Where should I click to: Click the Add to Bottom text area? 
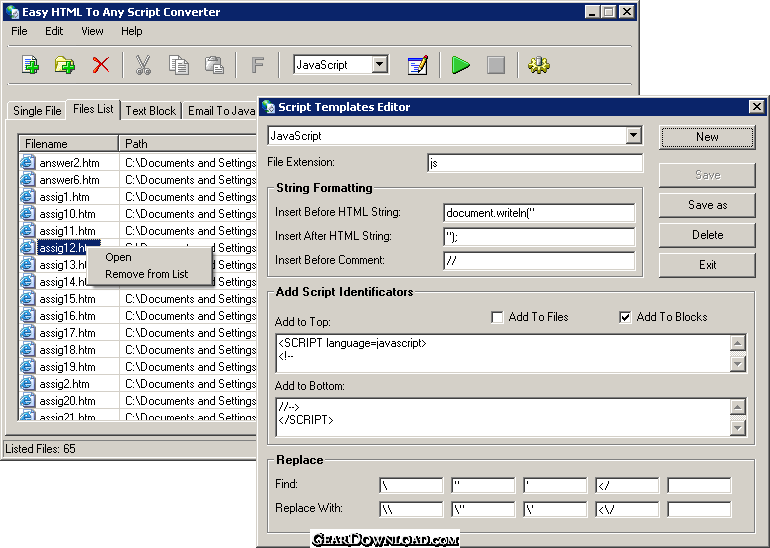point(503,417)
